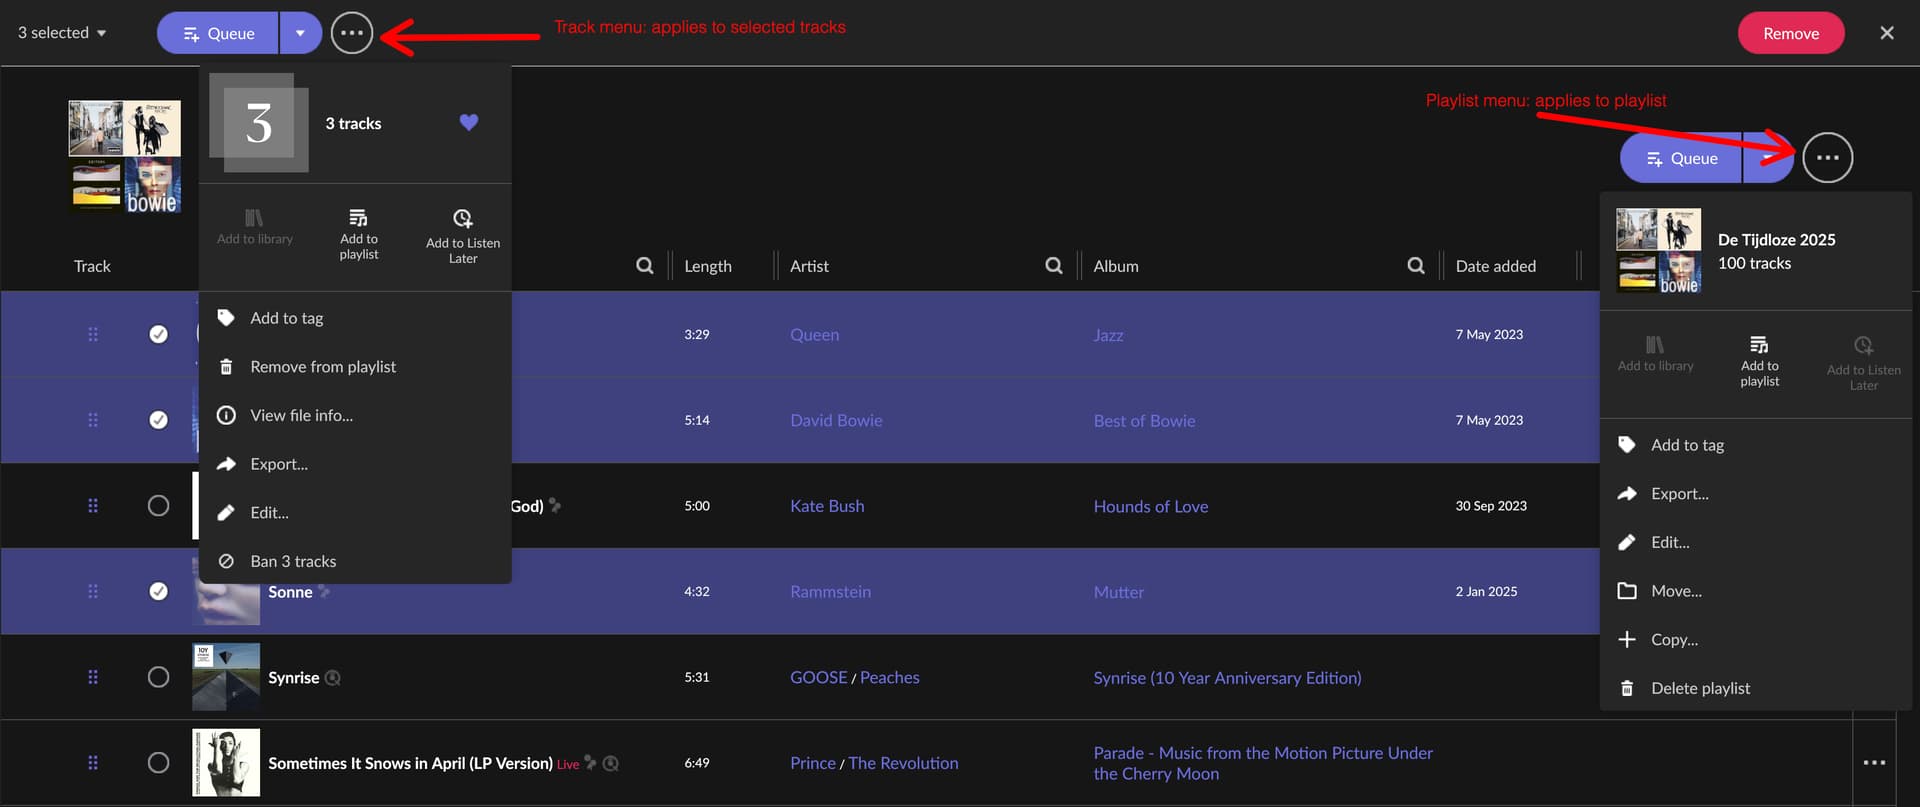Open the track menu three-dots button
1920x807 pixels.
pos(351,33)
